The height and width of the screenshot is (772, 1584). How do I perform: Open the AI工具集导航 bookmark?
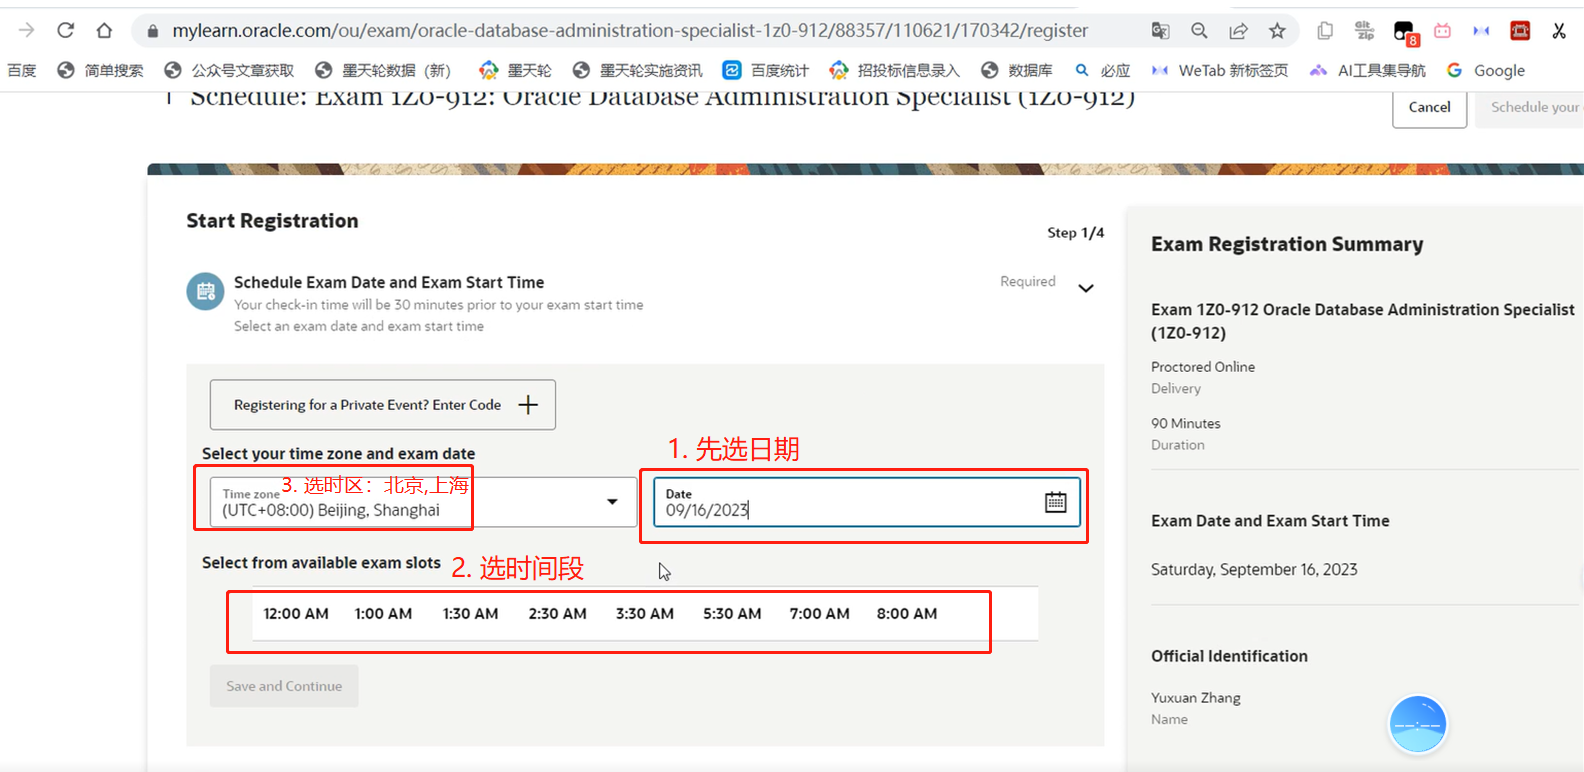point(1368,70)
